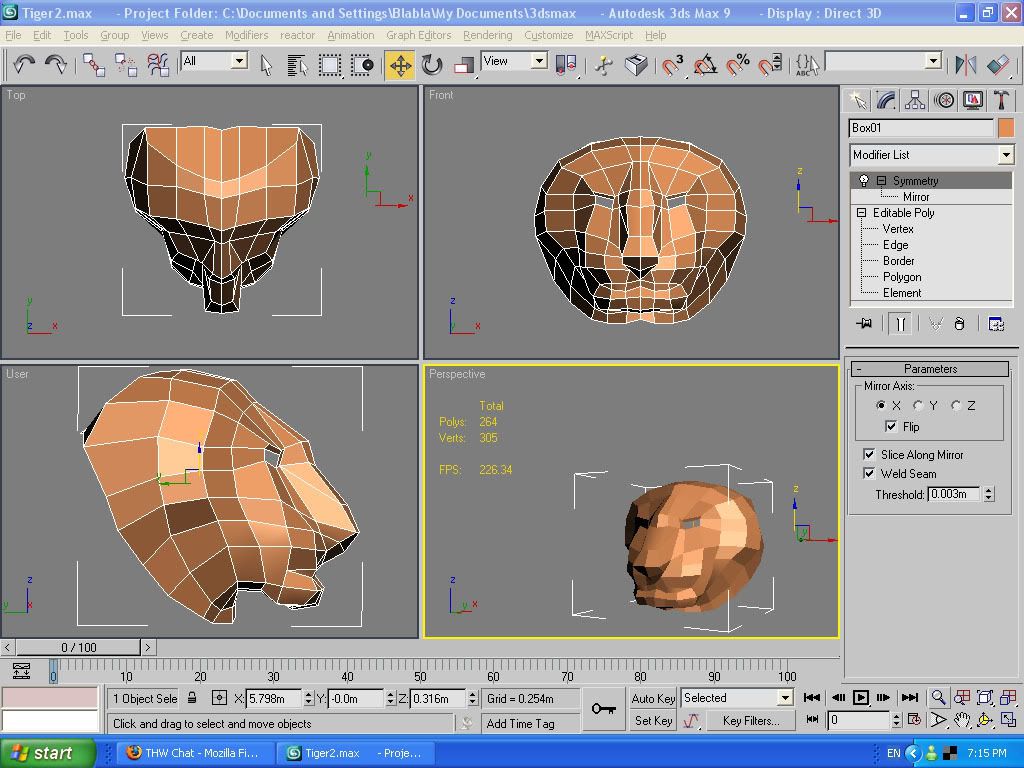
Task: Click the Auto Key button
Action: pos(653,698)
